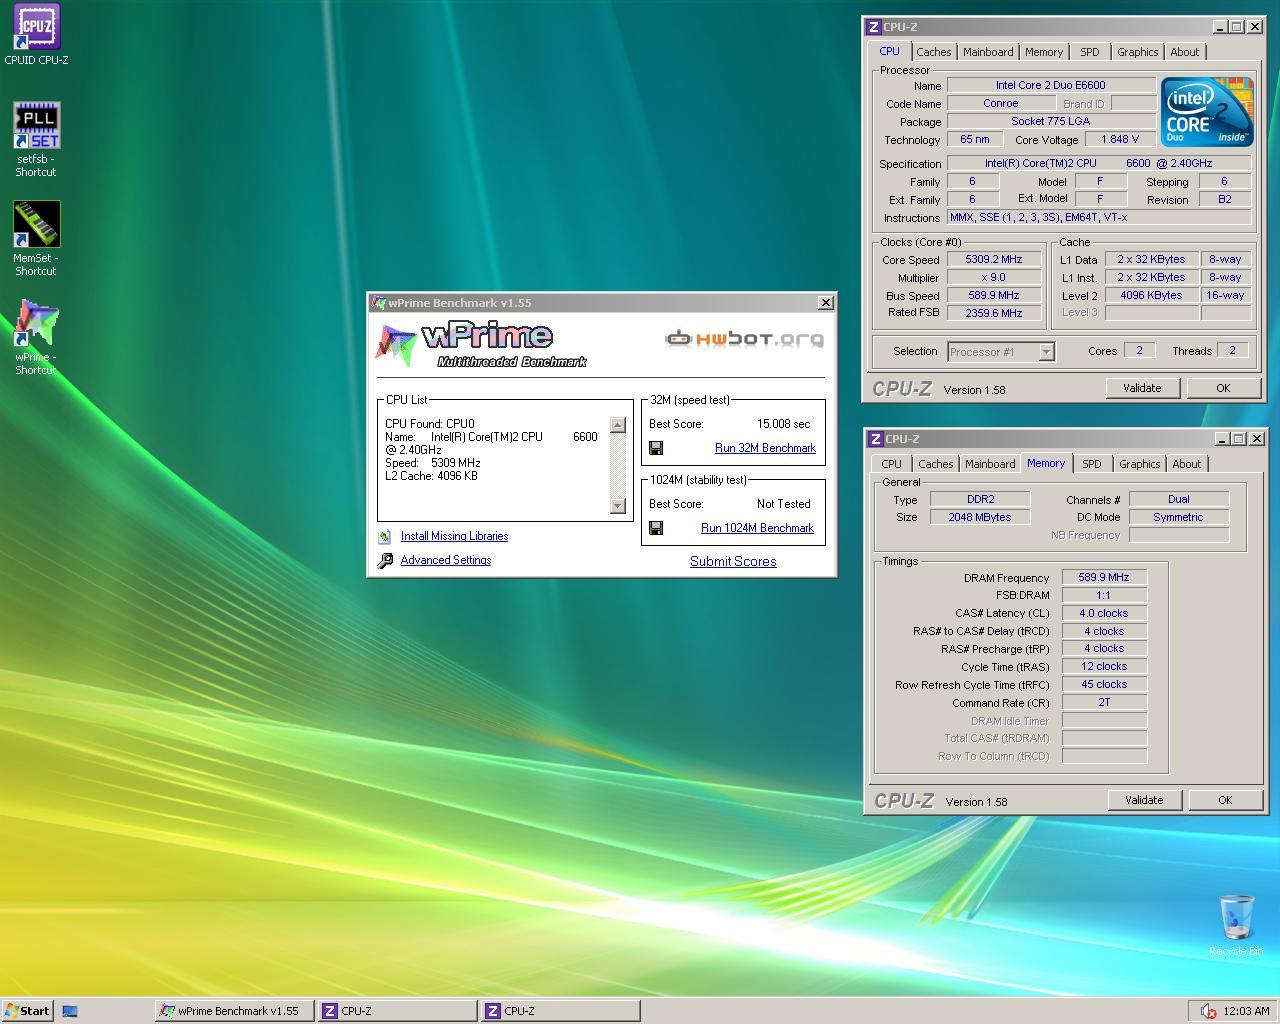The height and width of the screenshot is (1024, 1280).
Task: Select the wPrime shortcut desktop icon
Action: [36, 323]
